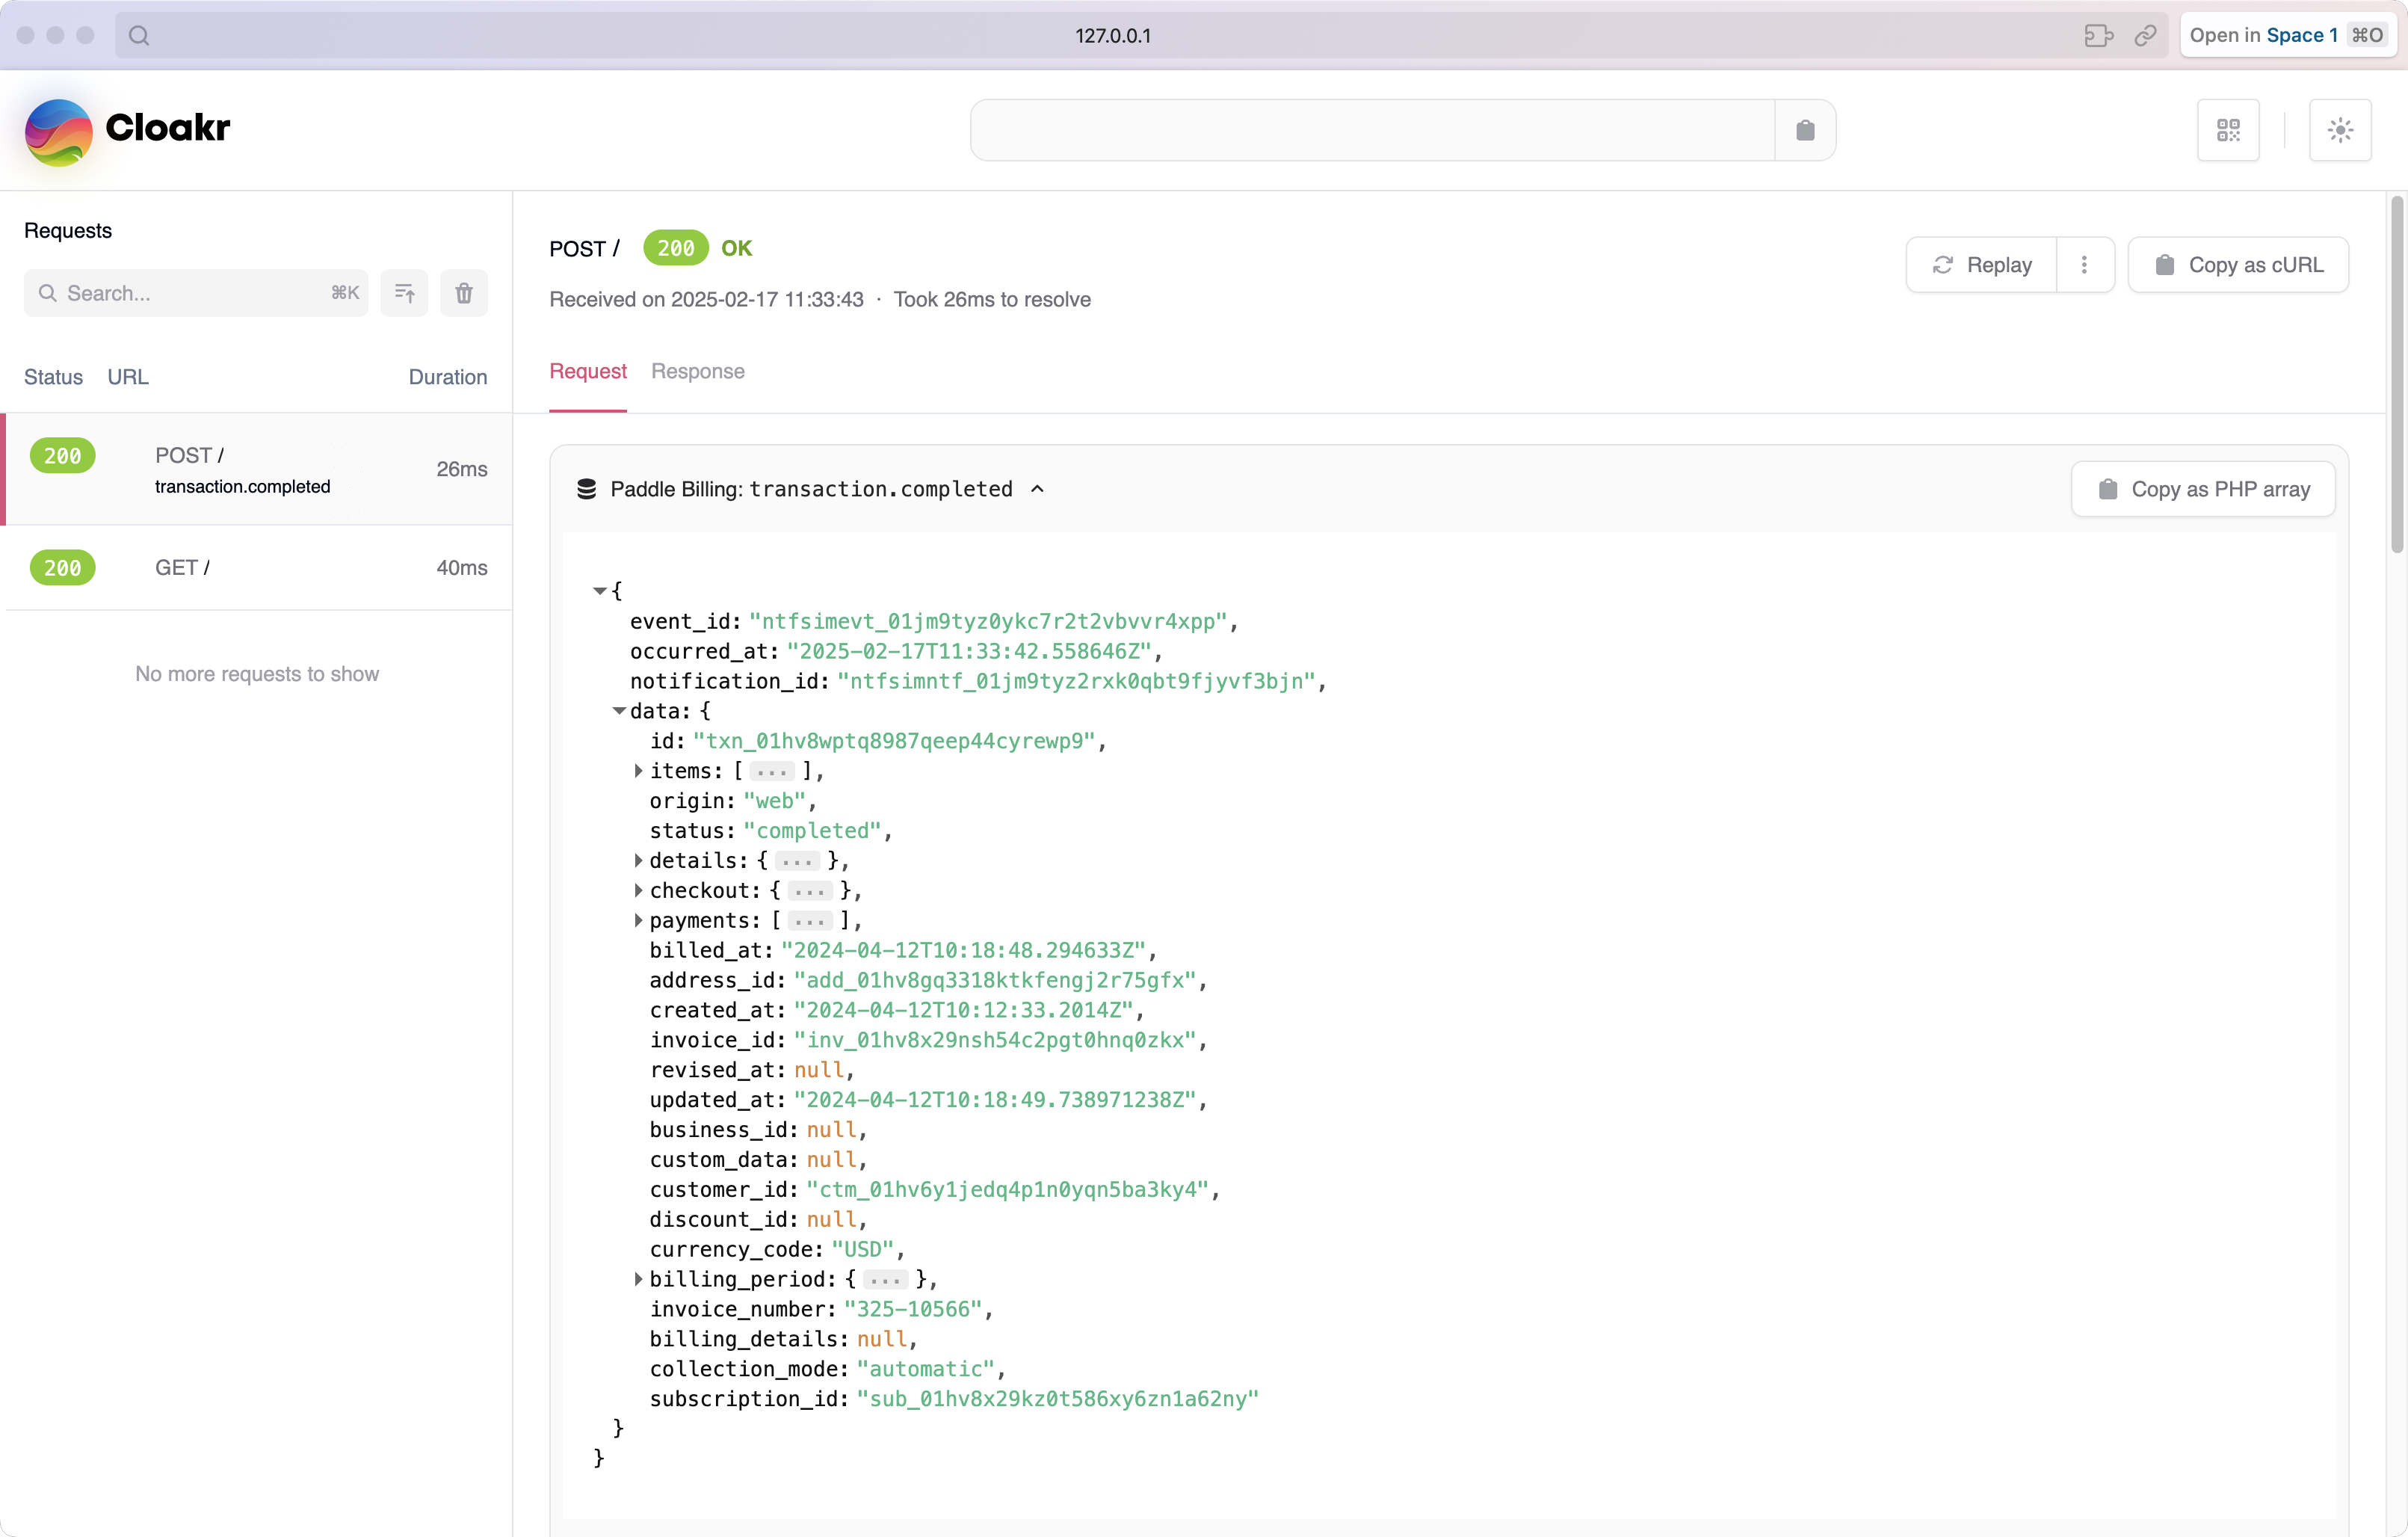Click the search magnifier in the browser address bar

[139, 35]
